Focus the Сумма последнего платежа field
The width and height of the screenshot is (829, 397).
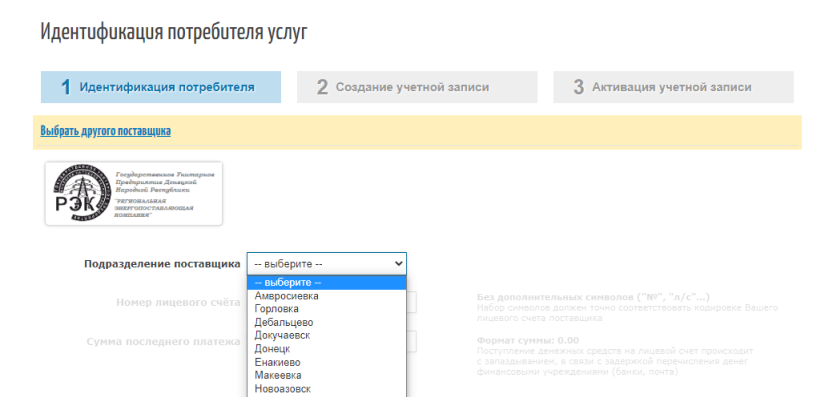tap(411, 341)
